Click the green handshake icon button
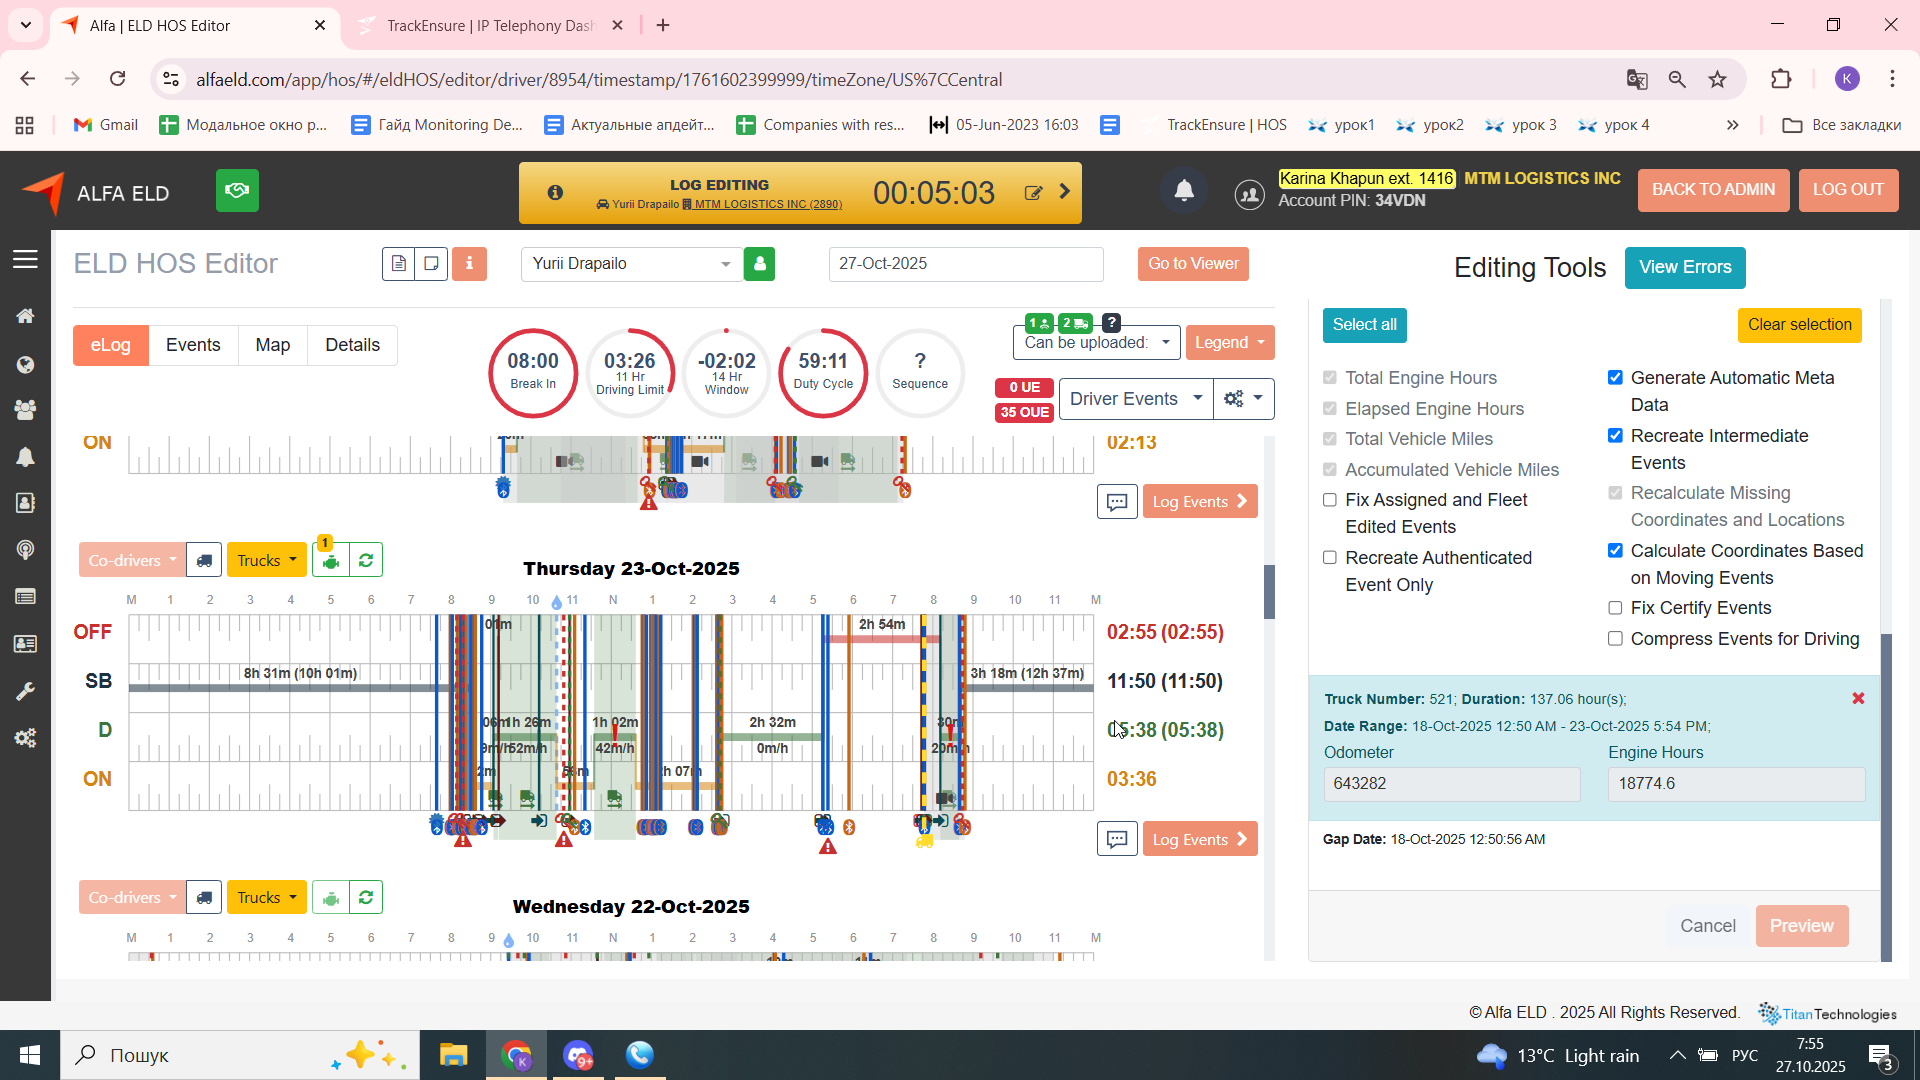Image resolution: width=1920 pixels, height=1080 pixels. click(x=237, y=191)
